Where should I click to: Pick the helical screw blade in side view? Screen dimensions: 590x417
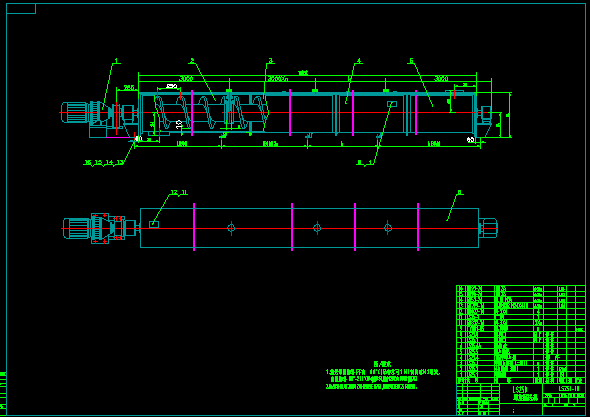tap(212, 112)
